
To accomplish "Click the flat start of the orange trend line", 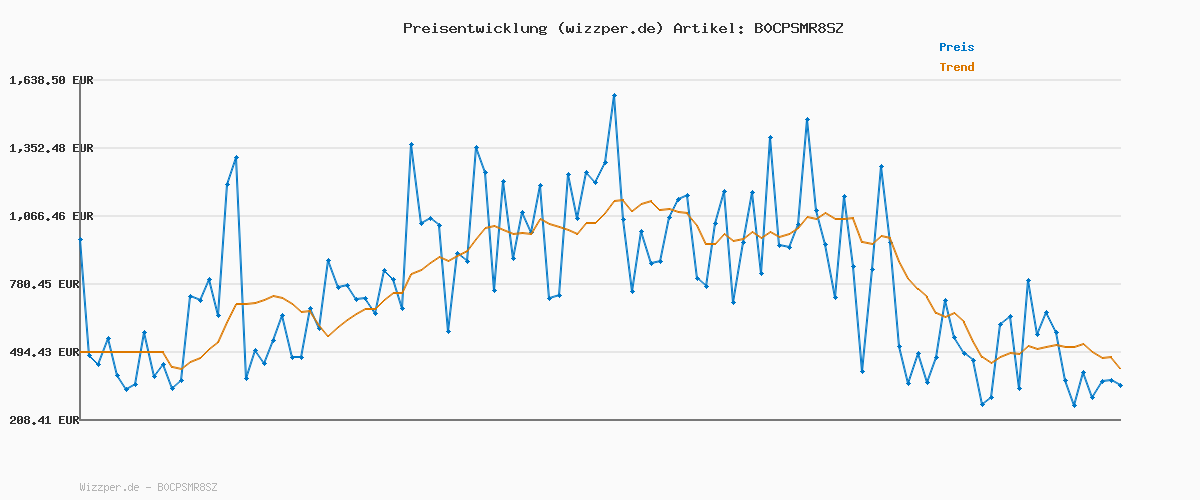I will (x=120, y=352).
